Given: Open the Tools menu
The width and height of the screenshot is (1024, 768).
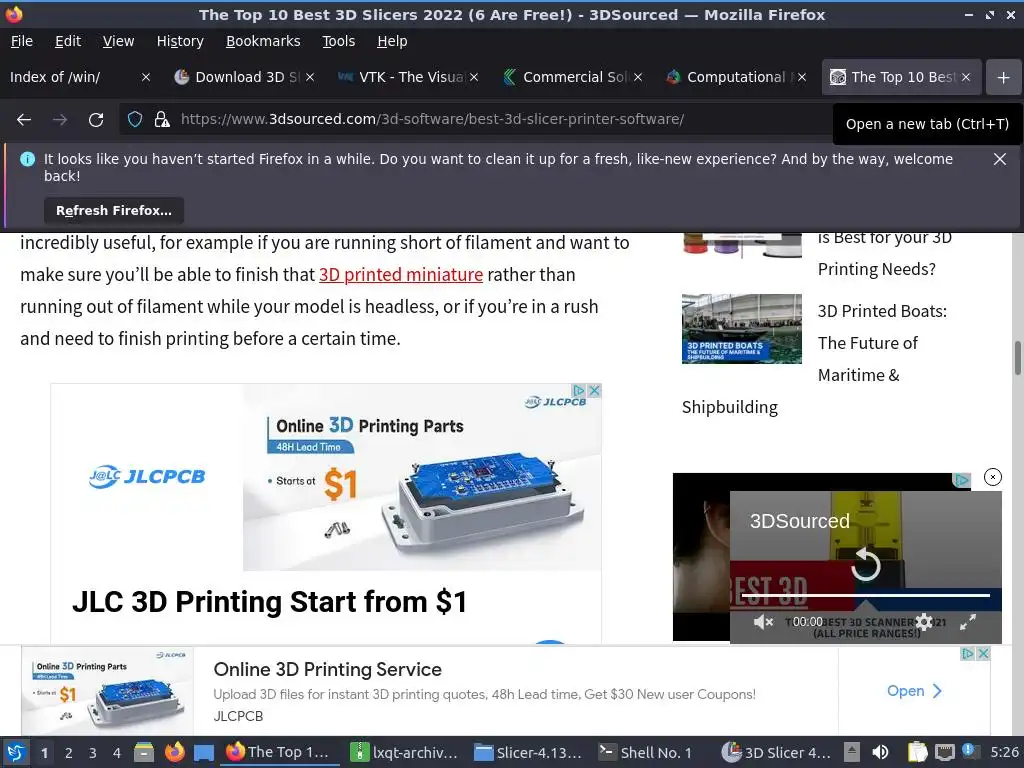Looking at the screenshot, I should pyautogui.click(x=338, y=41).
